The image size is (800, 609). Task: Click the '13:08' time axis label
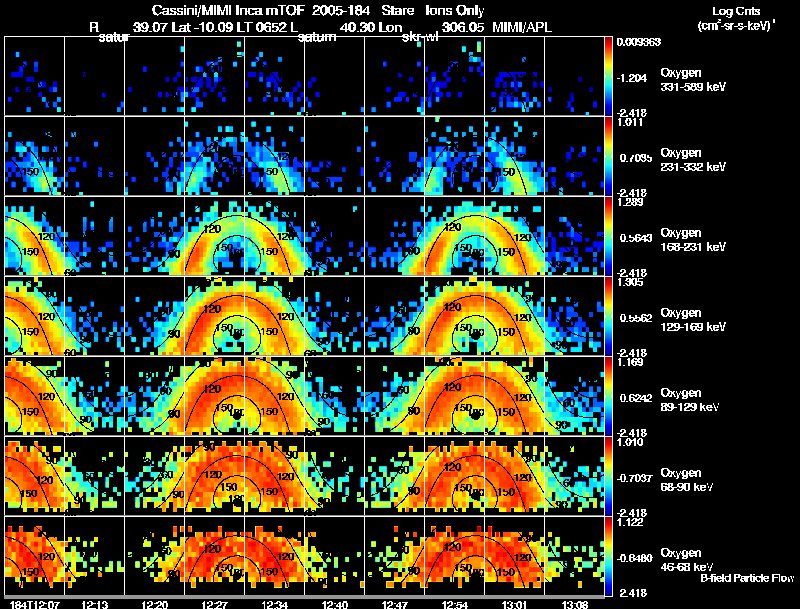coord(574,604)
